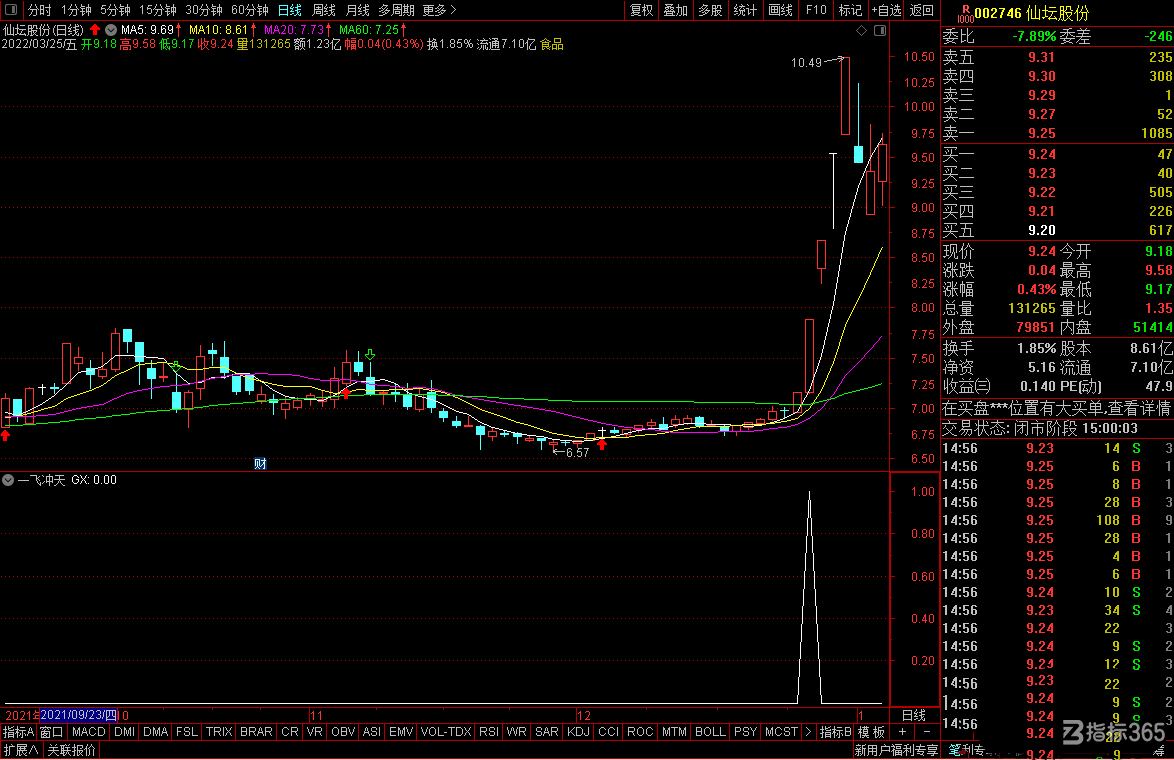
Task: Toggle the split-panel icon above the chart
Action: pyautogui.click(x=880, y=30)
